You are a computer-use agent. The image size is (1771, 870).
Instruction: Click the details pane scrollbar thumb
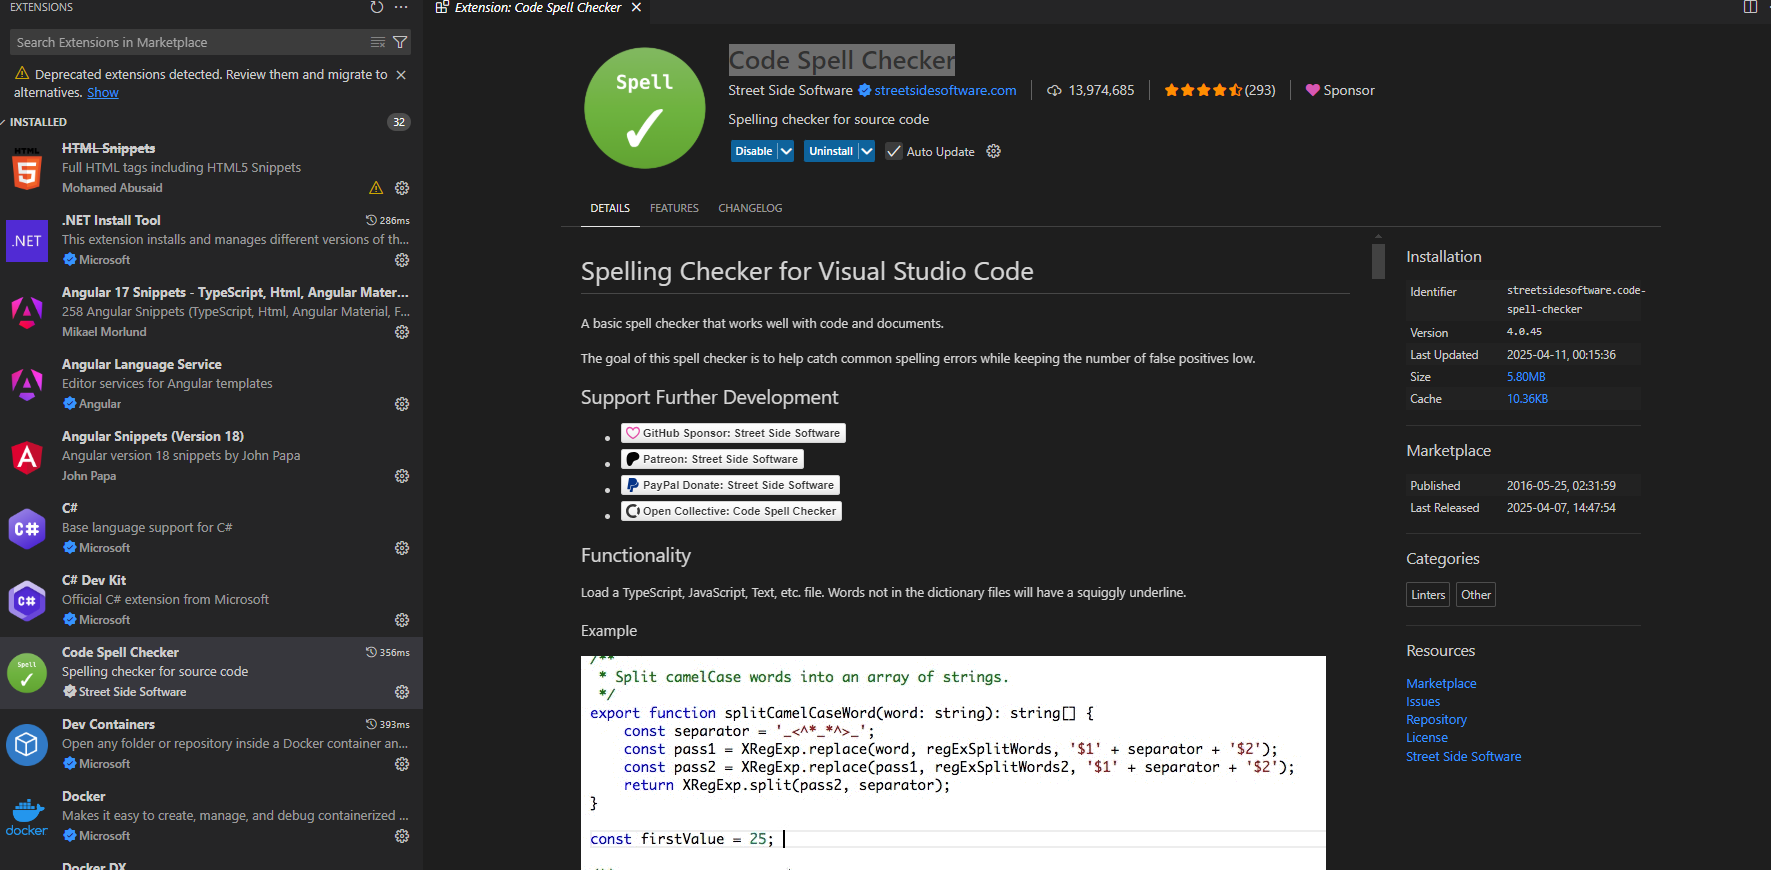click(1378, 260)
